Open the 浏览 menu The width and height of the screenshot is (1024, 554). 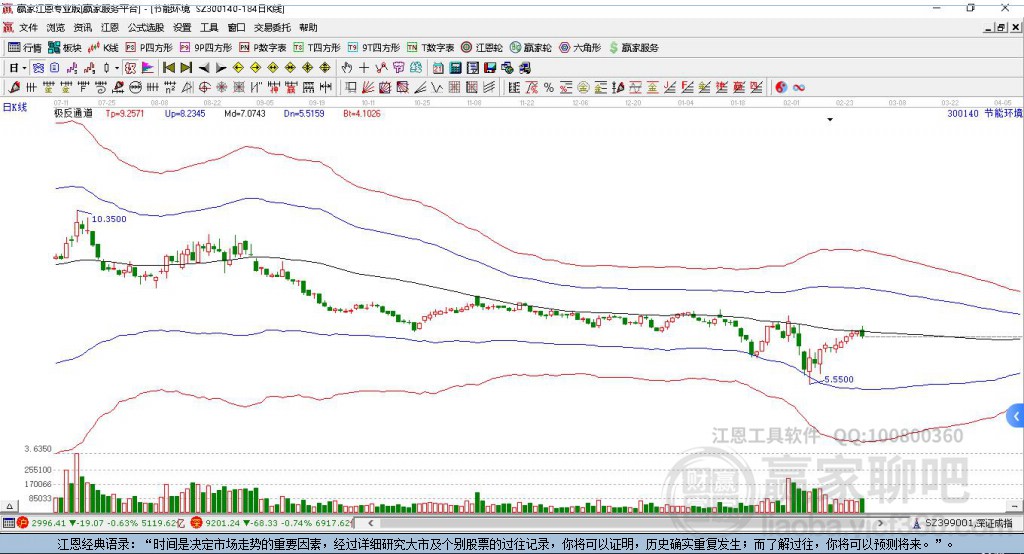pos(56,27)
